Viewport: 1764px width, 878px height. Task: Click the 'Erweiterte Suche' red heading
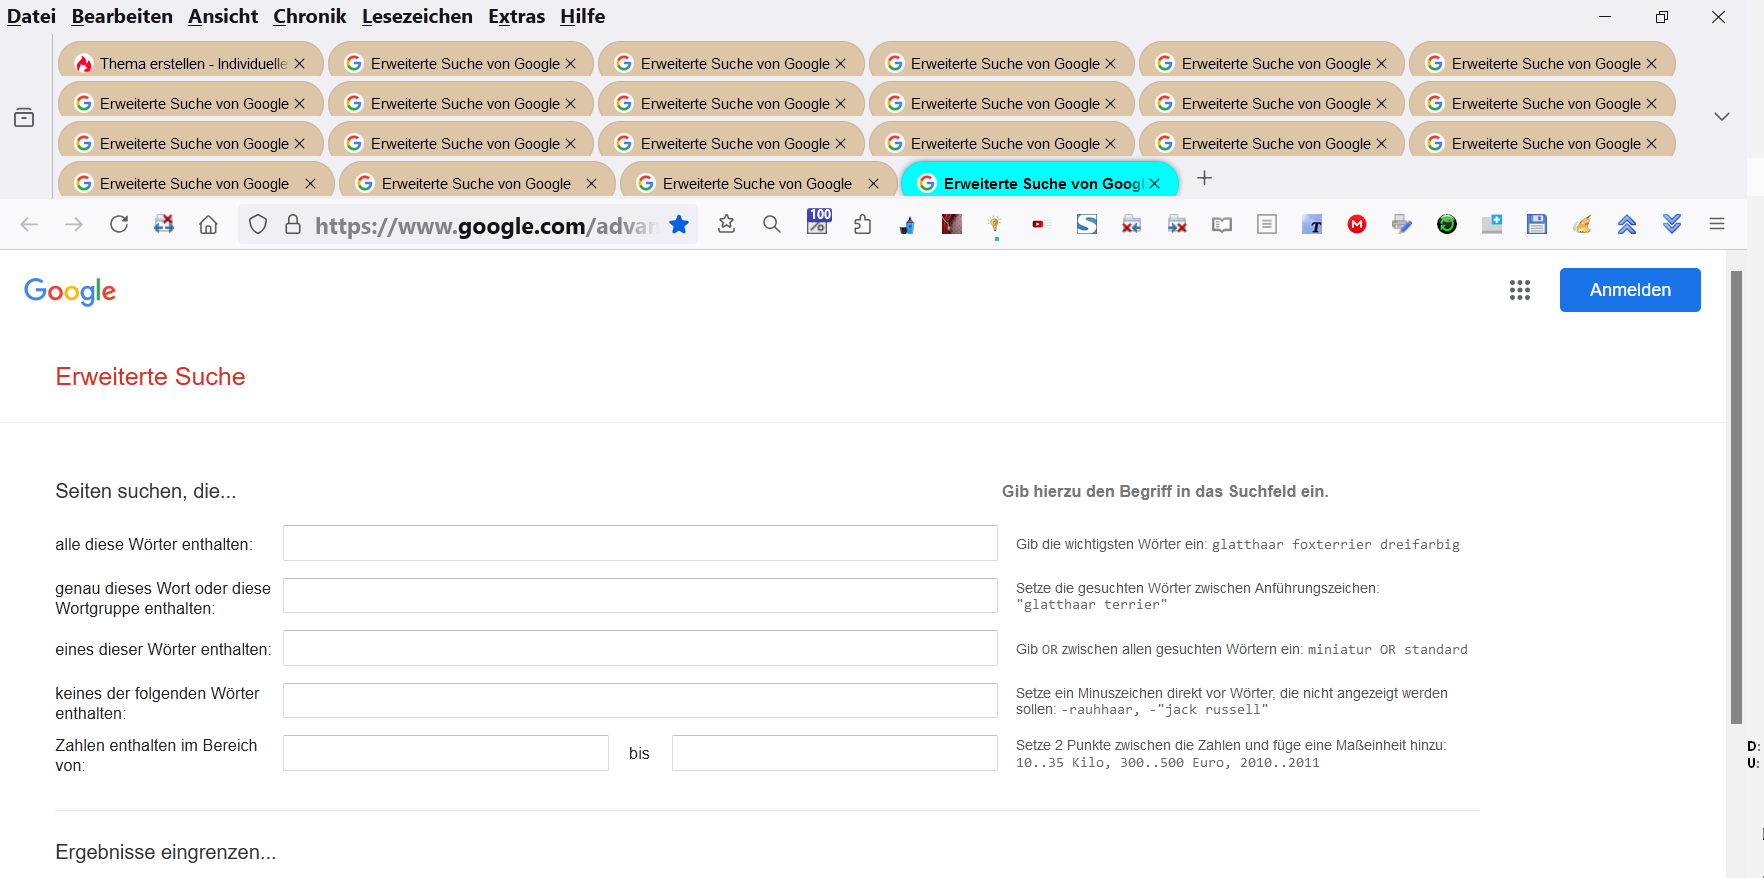point(150,377)
